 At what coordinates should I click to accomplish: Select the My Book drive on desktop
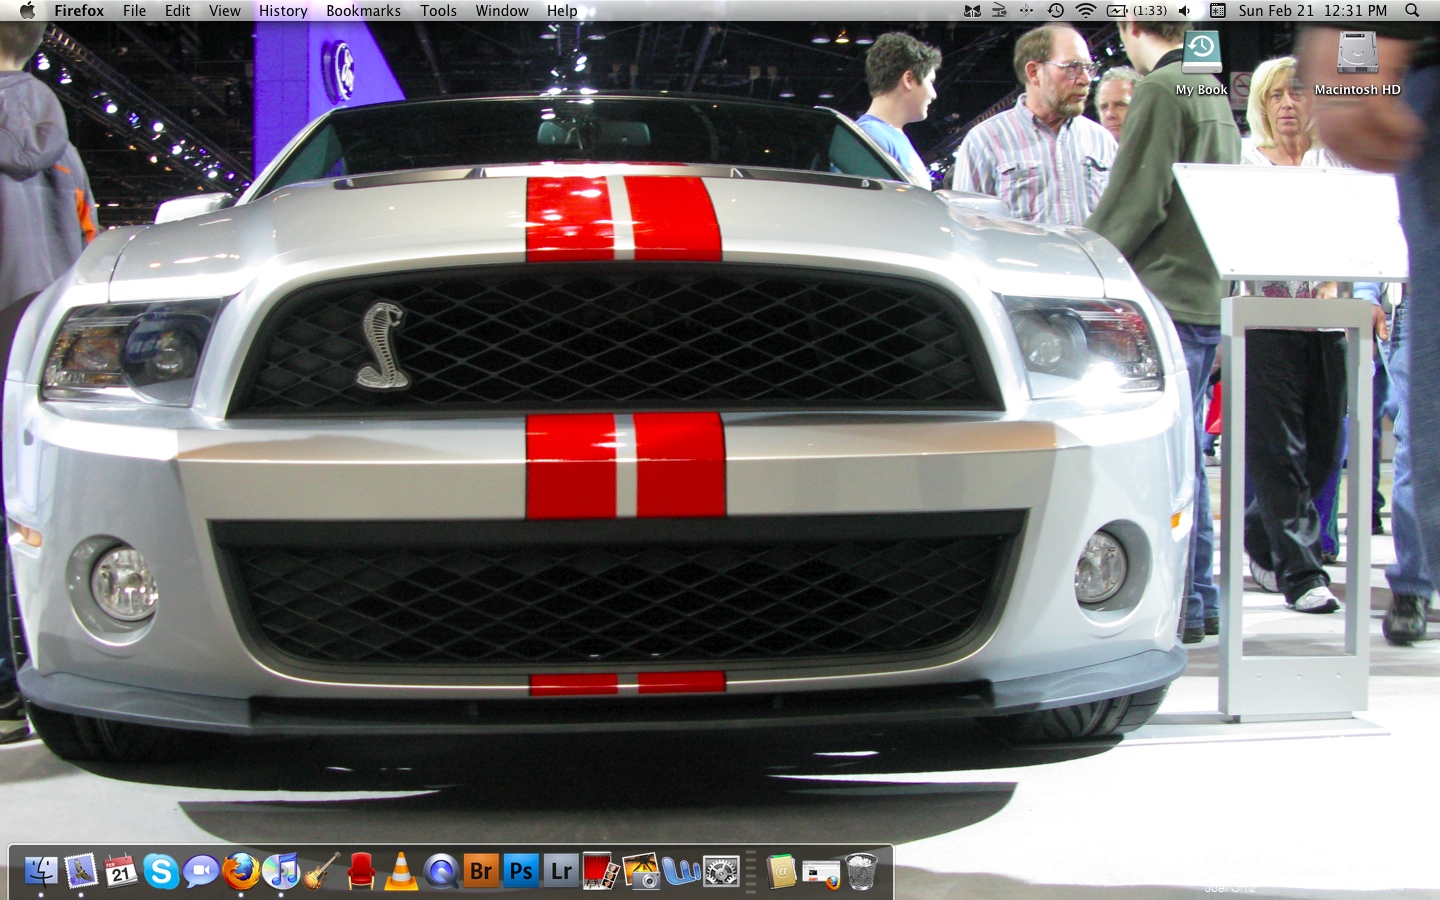tap(1201, 63)
